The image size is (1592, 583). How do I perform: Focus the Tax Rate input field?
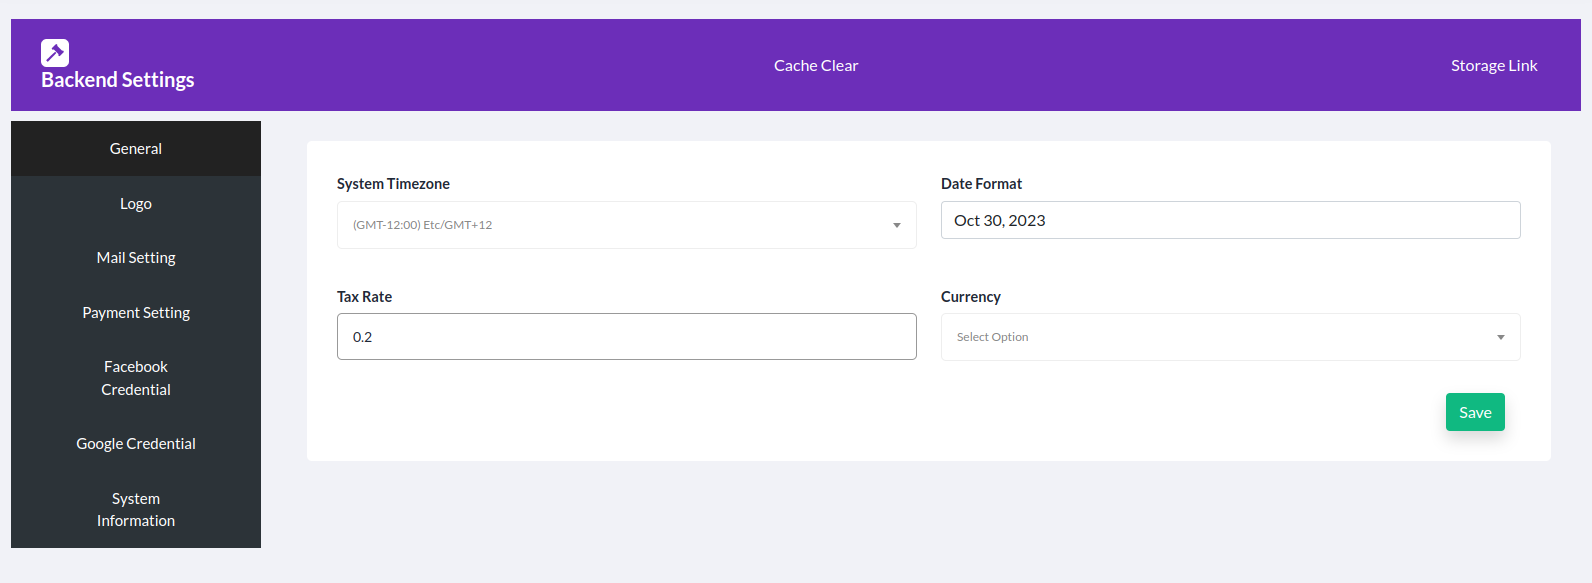pyautogui.click(x=627, y=337)
